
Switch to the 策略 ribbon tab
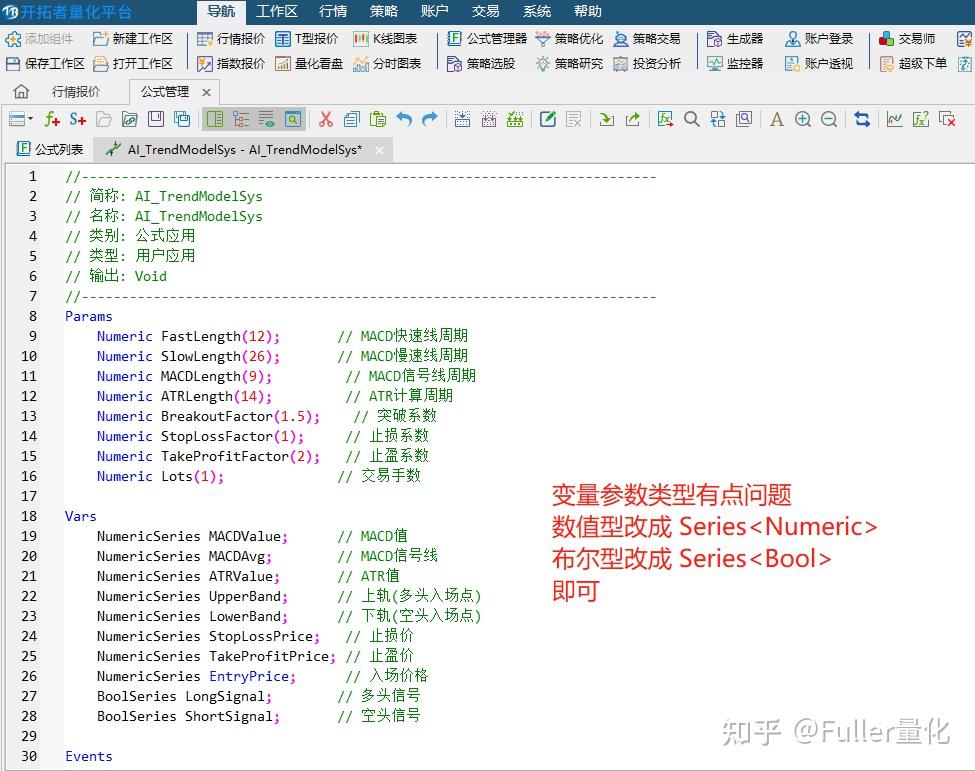(x=385, y=11)
